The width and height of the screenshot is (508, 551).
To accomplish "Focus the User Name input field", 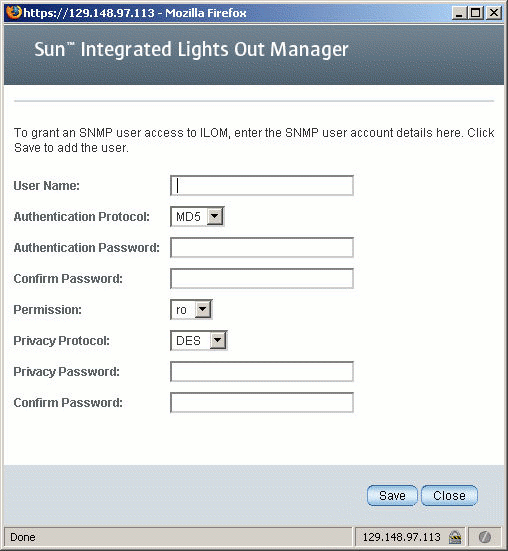I will pyautogui.click(x=262, y=186).
